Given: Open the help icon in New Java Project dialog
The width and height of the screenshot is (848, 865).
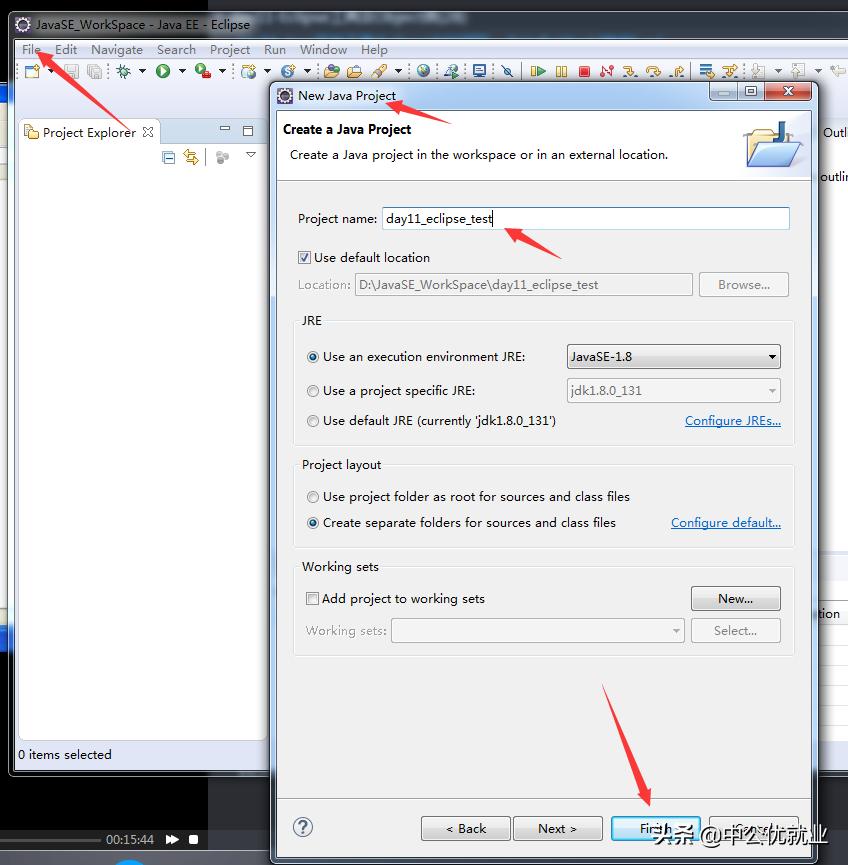Looking at the screenshot, I should [x=302, y=828].
